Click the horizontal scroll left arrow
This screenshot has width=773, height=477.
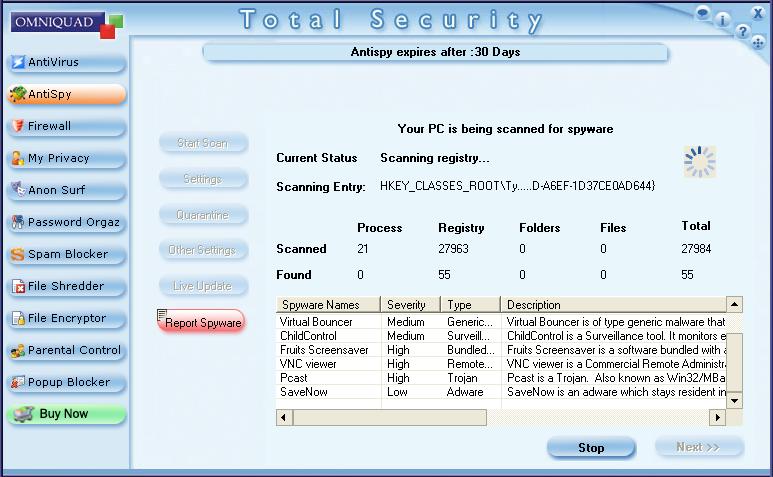(283, 418)
